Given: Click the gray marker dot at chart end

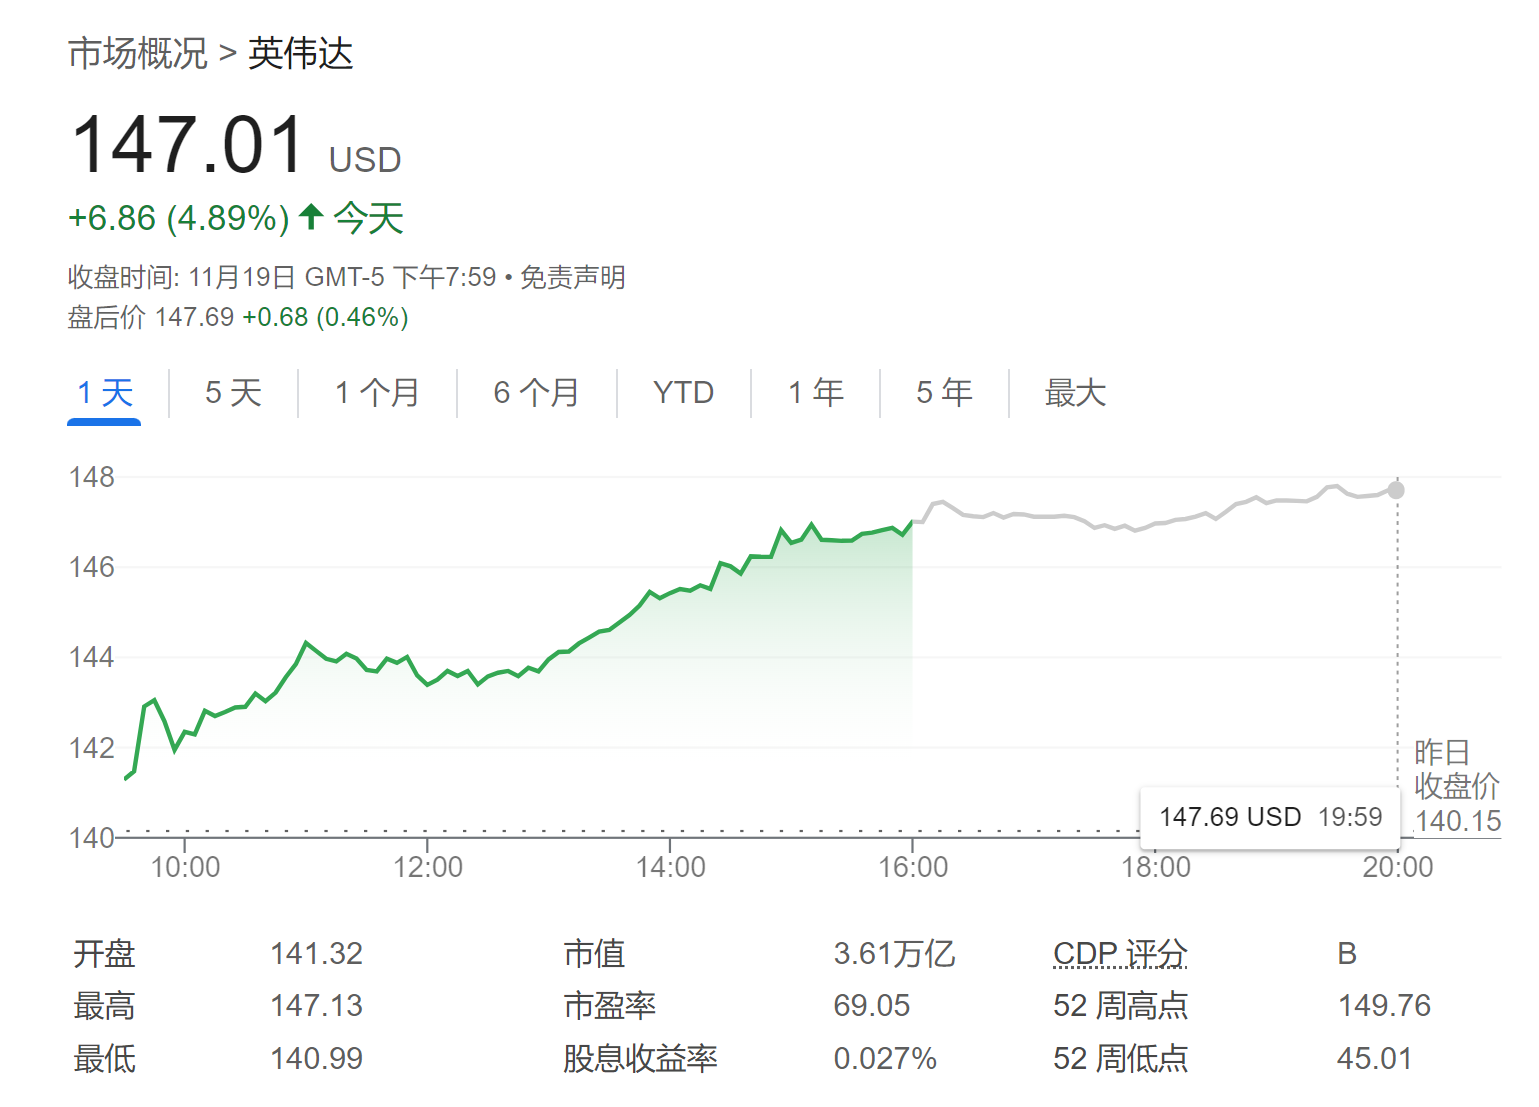Looking at the screenshot, I should 1396,490.
